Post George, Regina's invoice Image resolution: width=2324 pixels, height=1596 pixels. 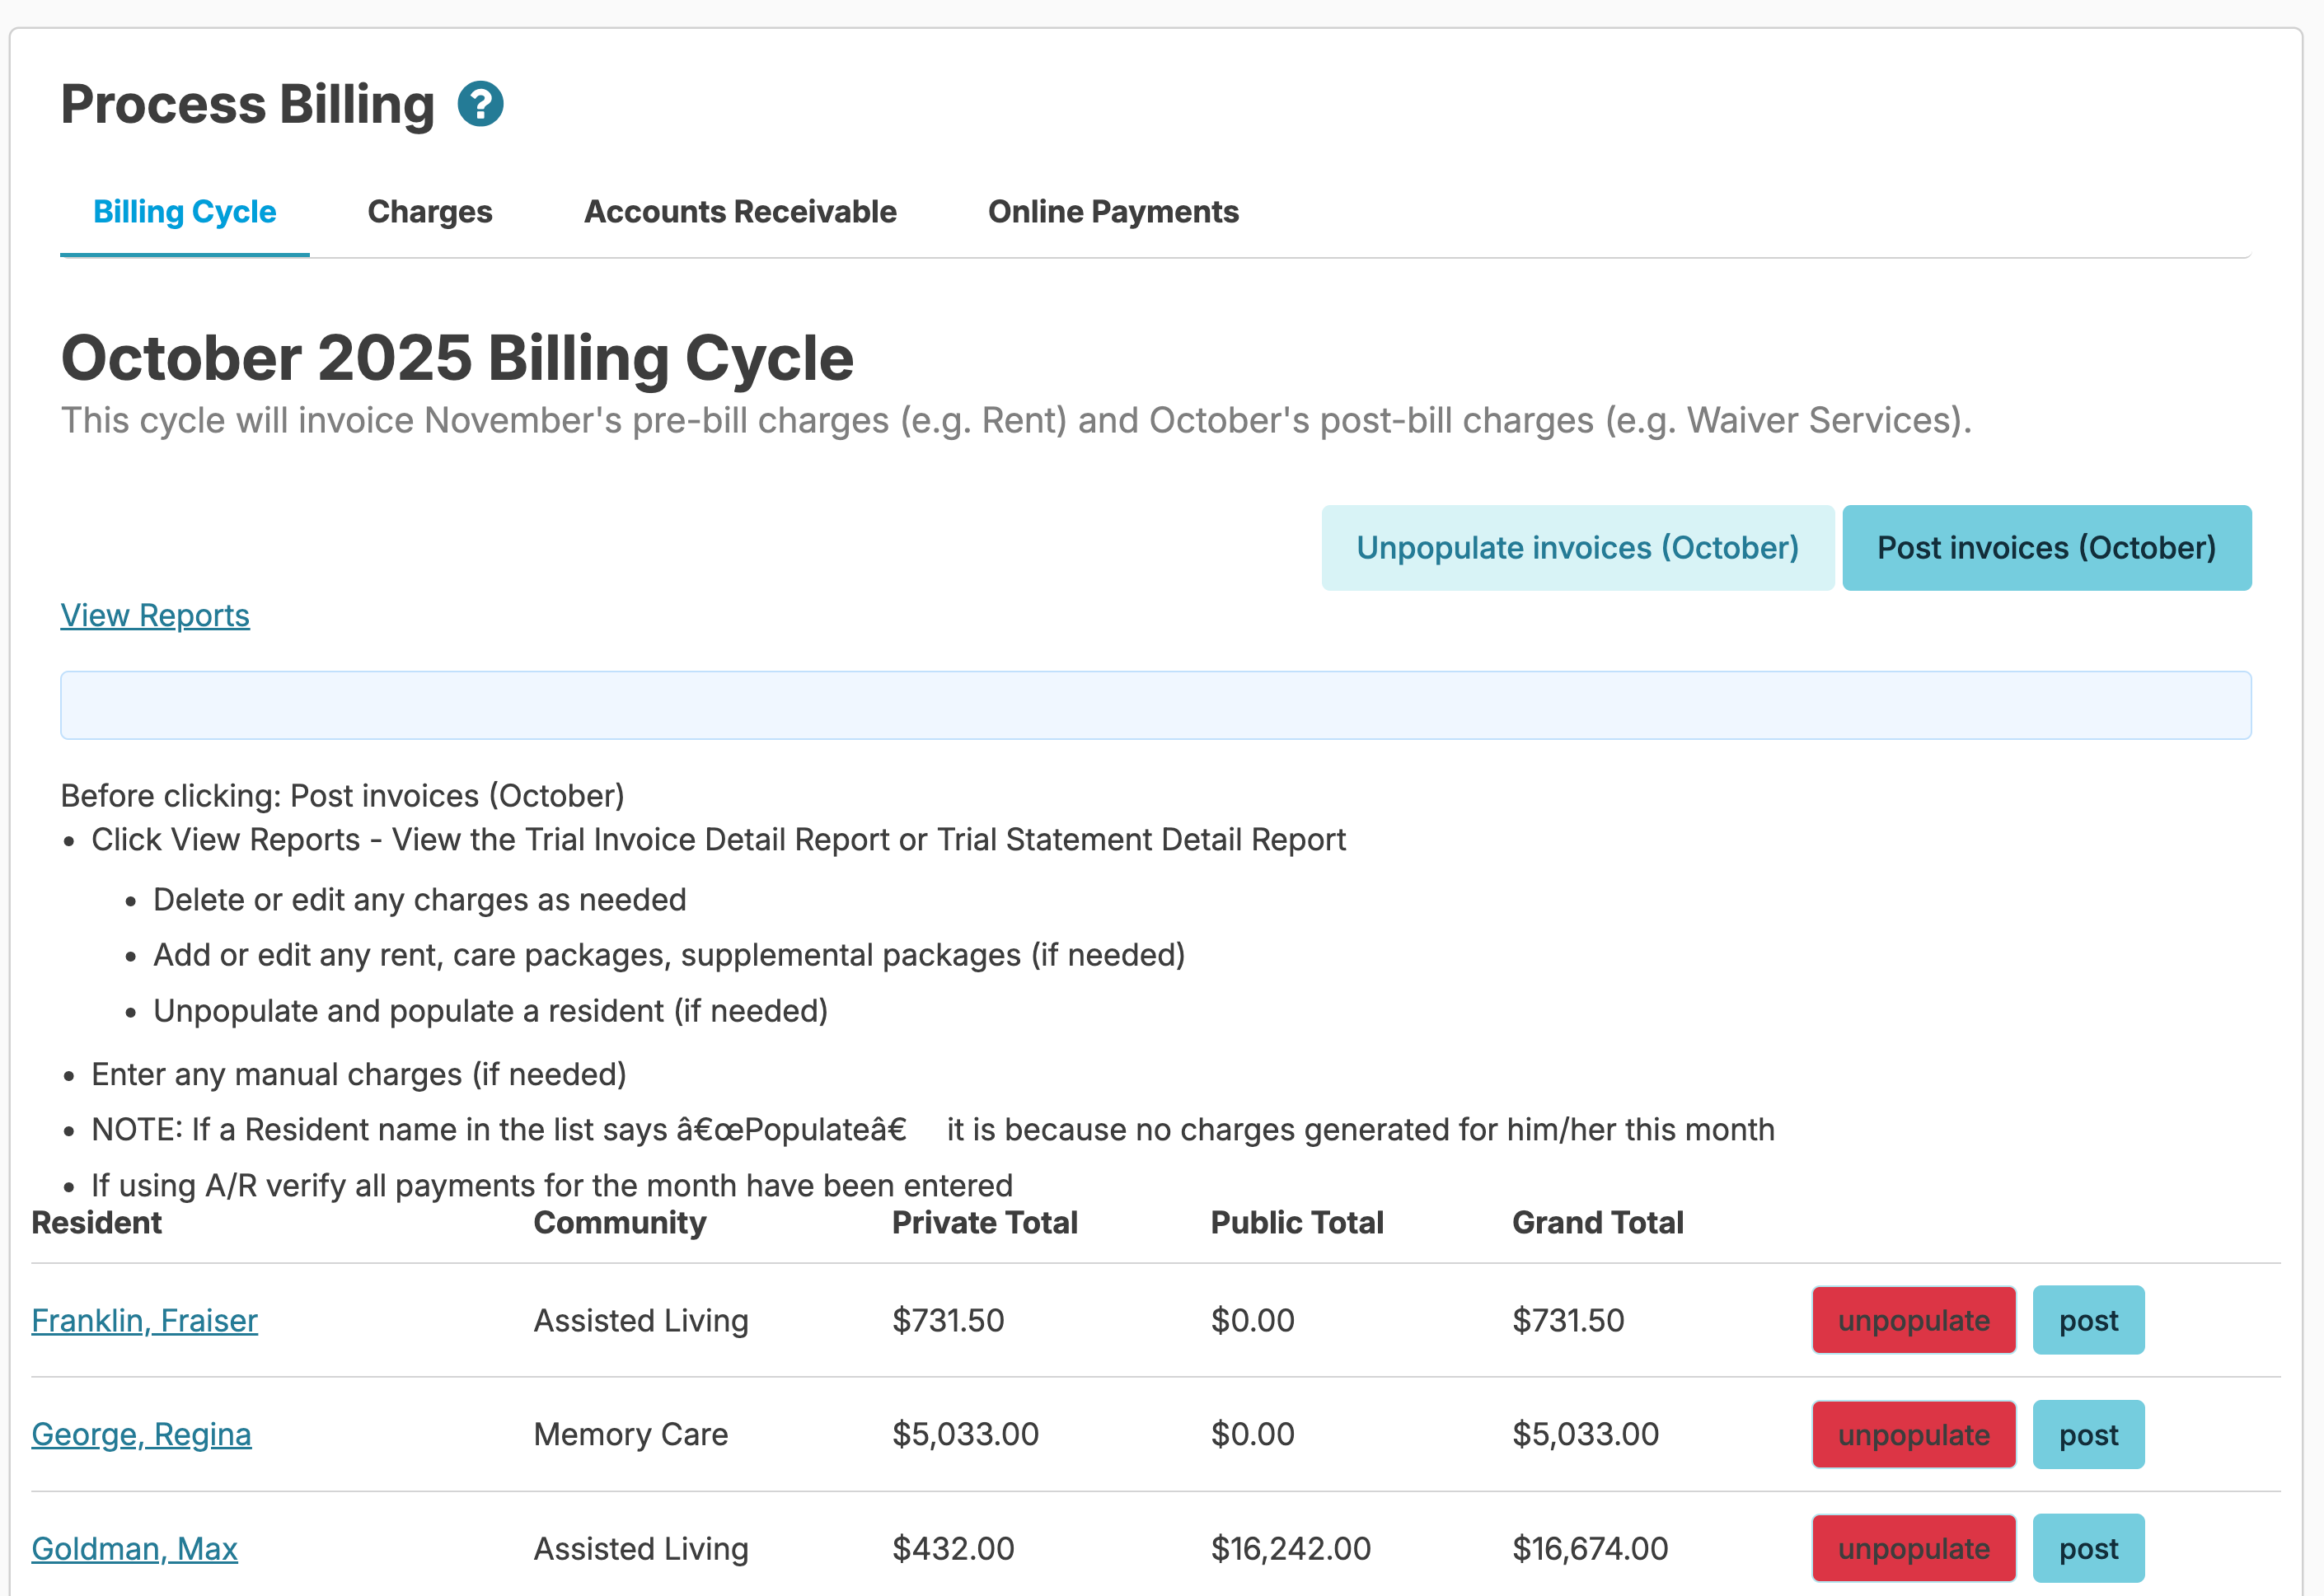click(2088, 1434)
